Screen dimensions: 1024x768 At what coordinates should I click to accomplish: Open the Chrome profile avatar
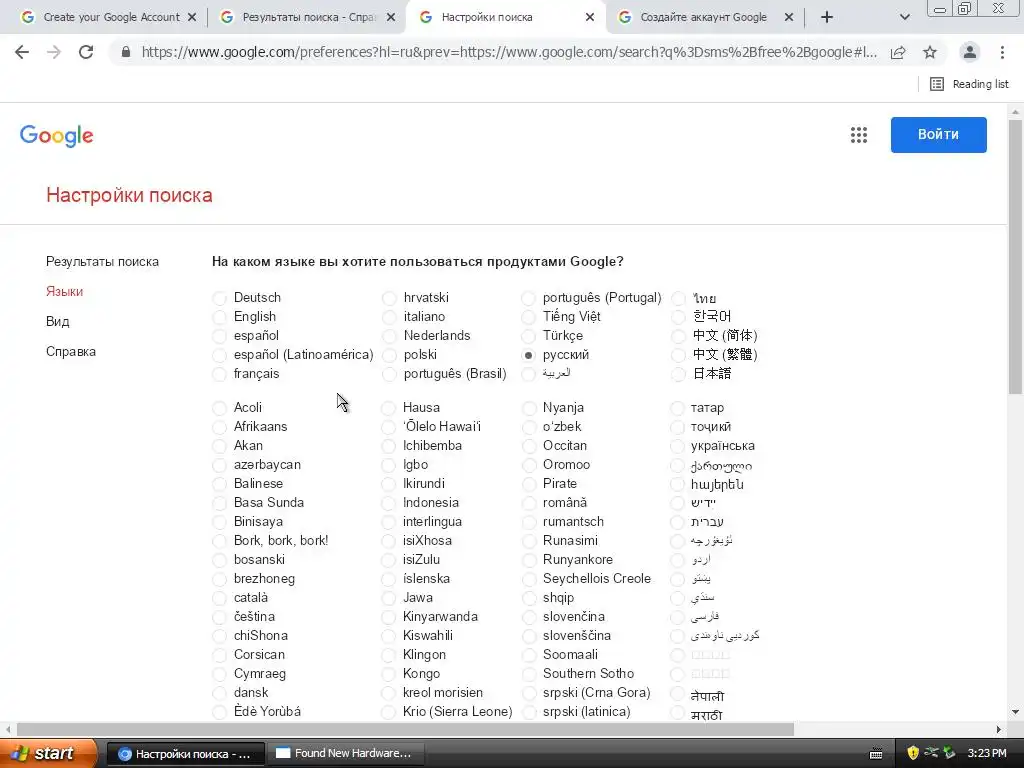(970, 52)
